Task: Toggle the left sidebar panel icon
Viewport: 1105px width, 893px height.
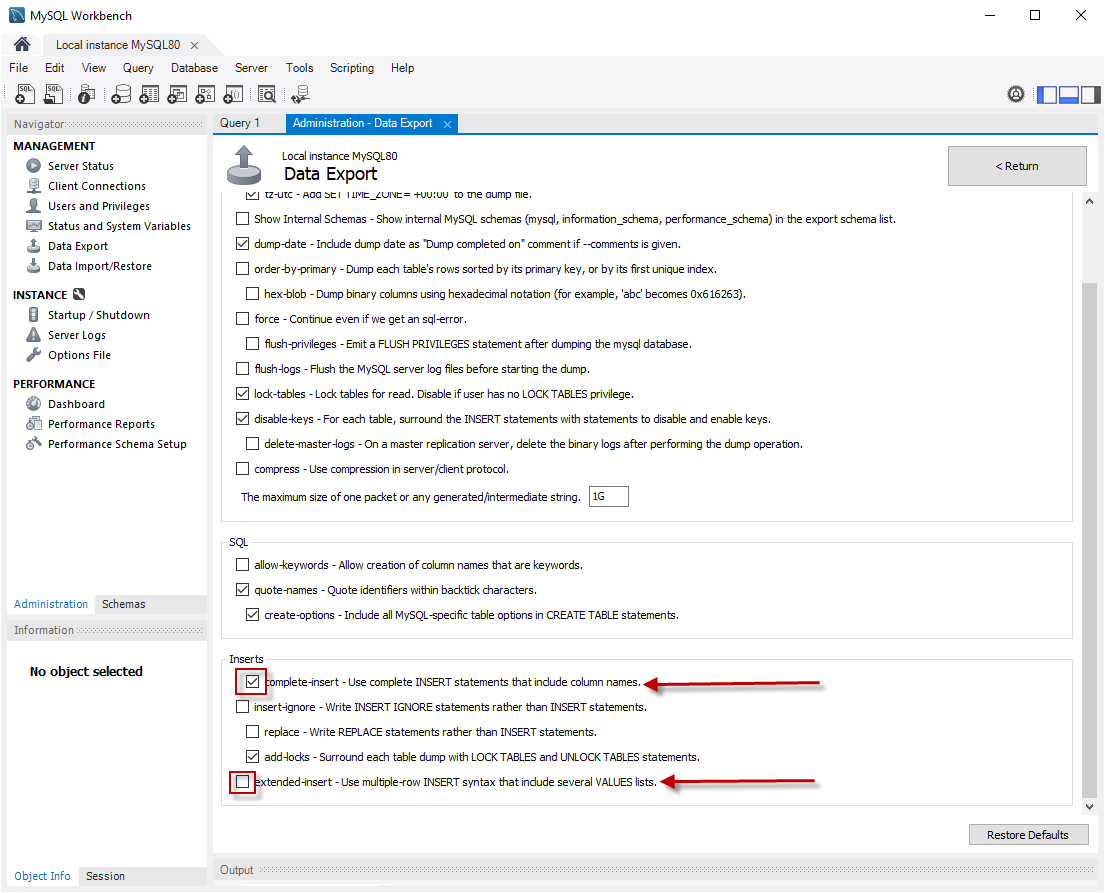Action: tap(1047, 94)
